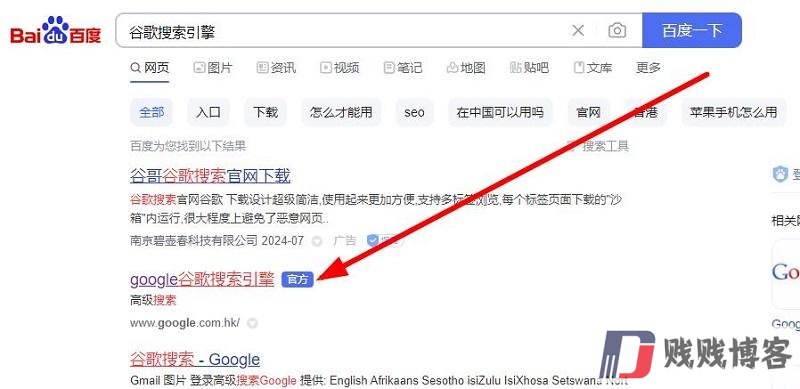Open the 更多 tab menu
Screen dimensions: 800x389
coord(648,67)
